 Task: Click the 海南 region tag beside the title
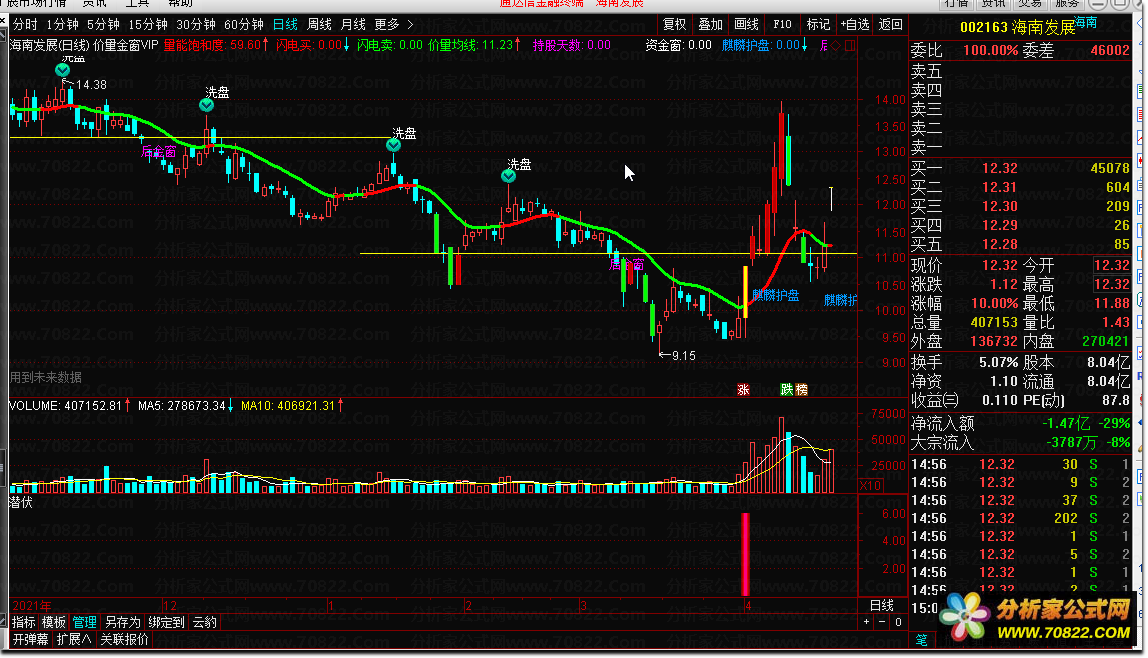pyautogui.click(x=1086, y=23)
